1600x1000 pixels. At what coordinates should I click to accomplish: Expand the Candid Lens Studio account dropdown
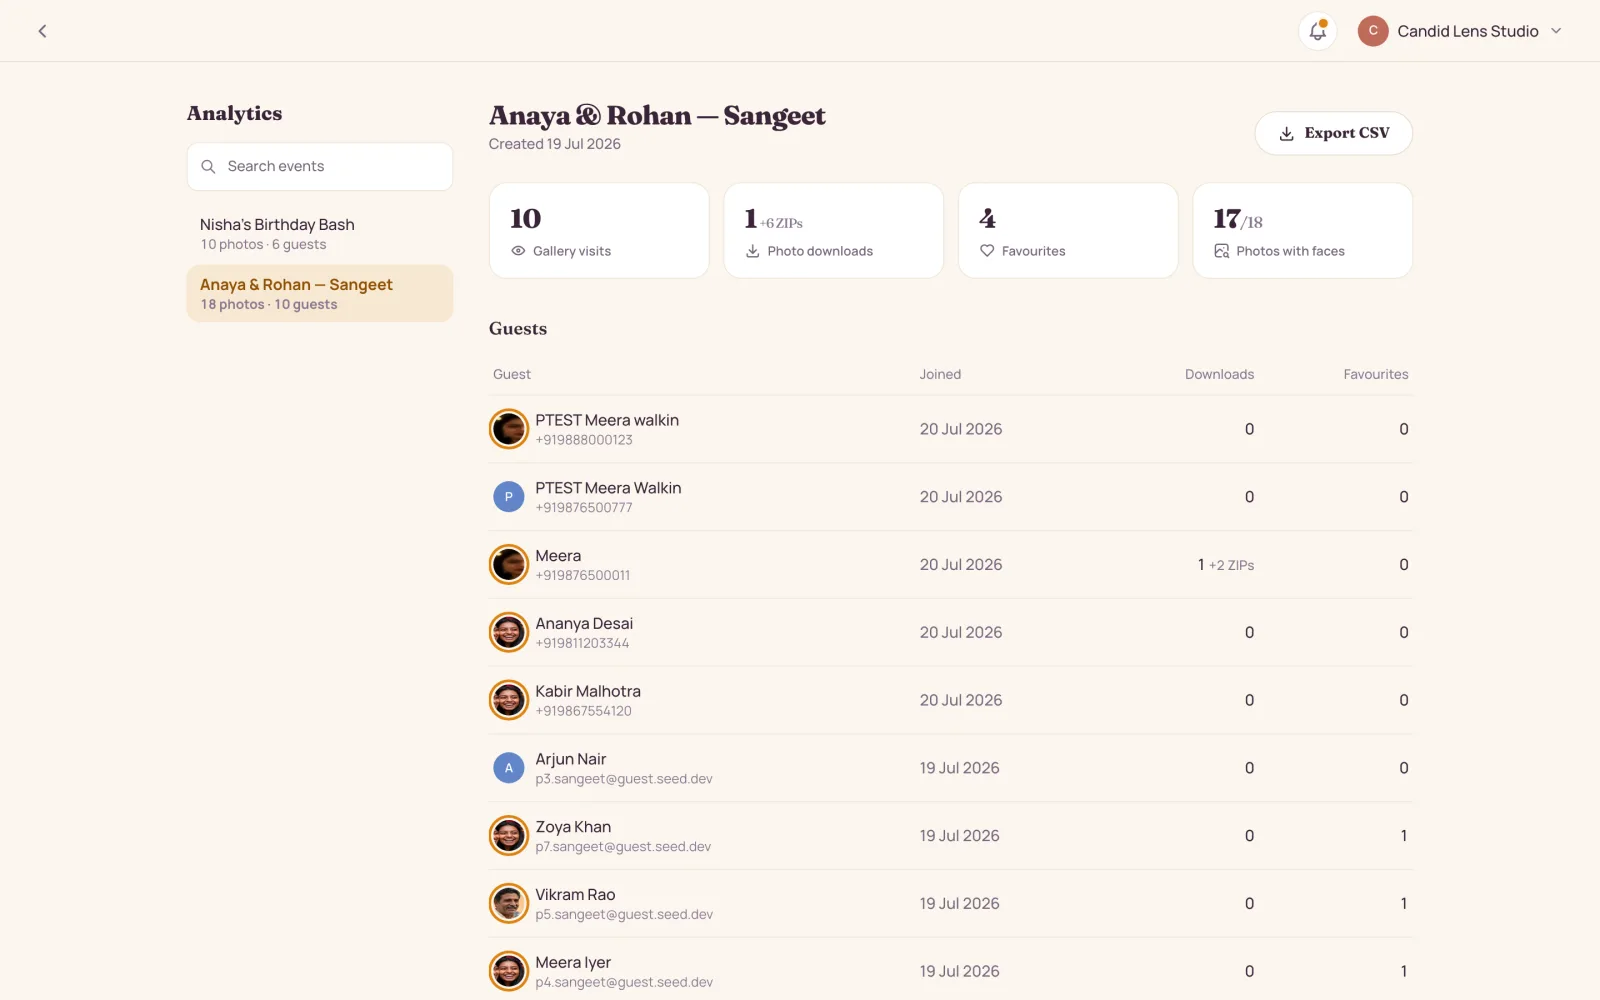pyautogui.click(x=1556, y=31)
